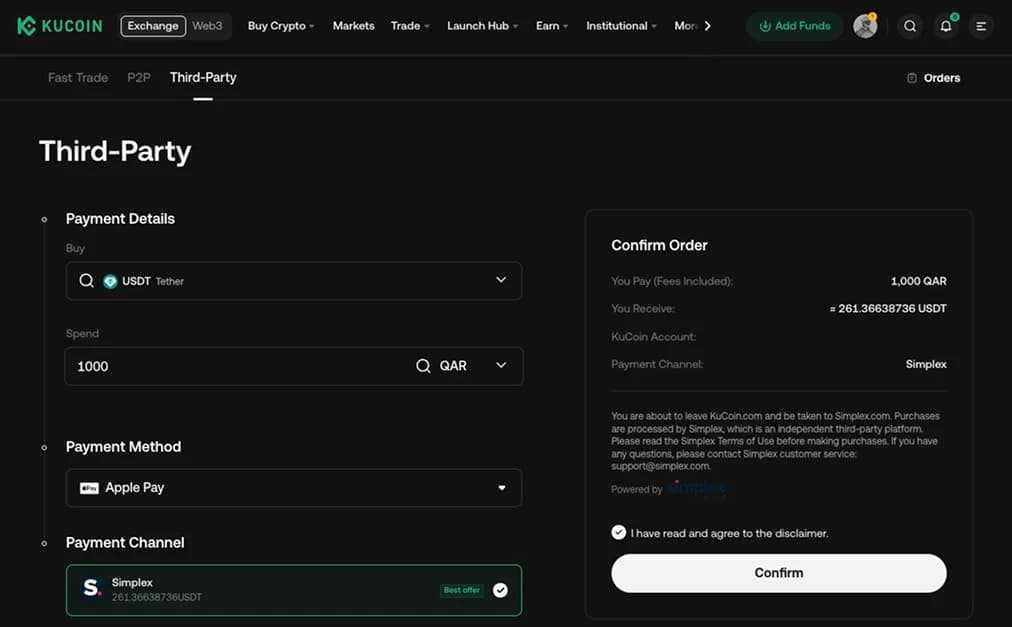Click the Powered by Simplex logo

pyautogui.click(x=697, y=488)
